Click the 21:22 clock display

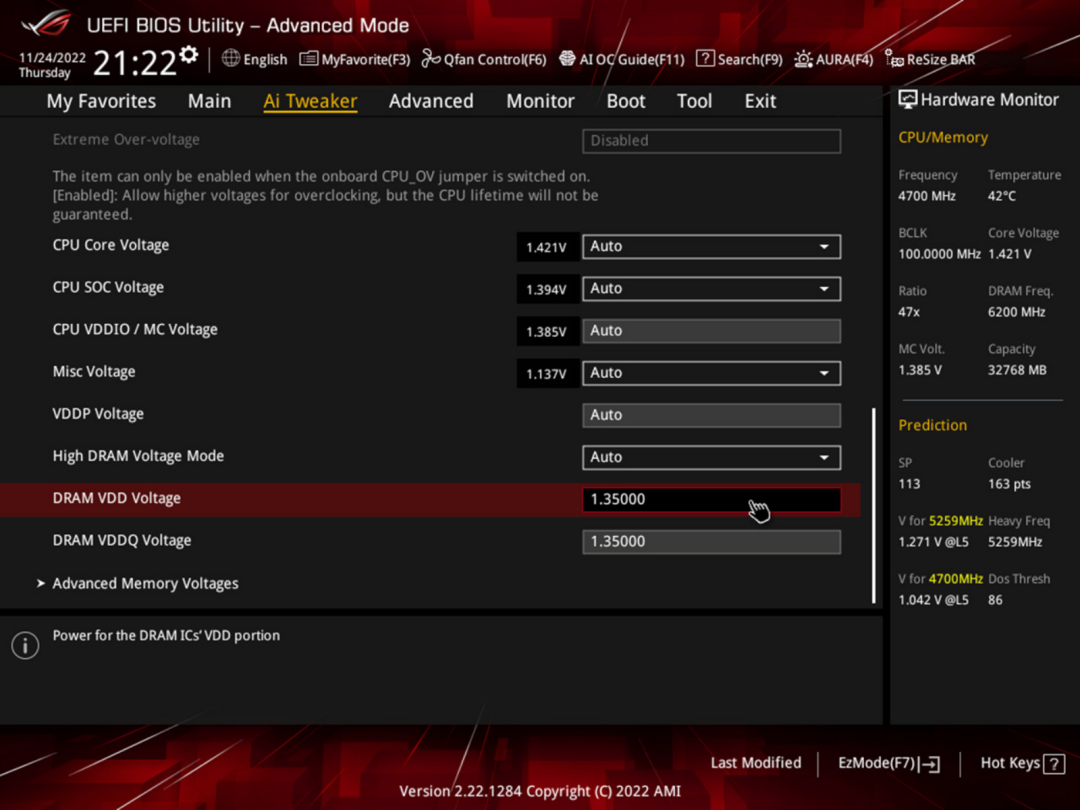click(135, 63)
